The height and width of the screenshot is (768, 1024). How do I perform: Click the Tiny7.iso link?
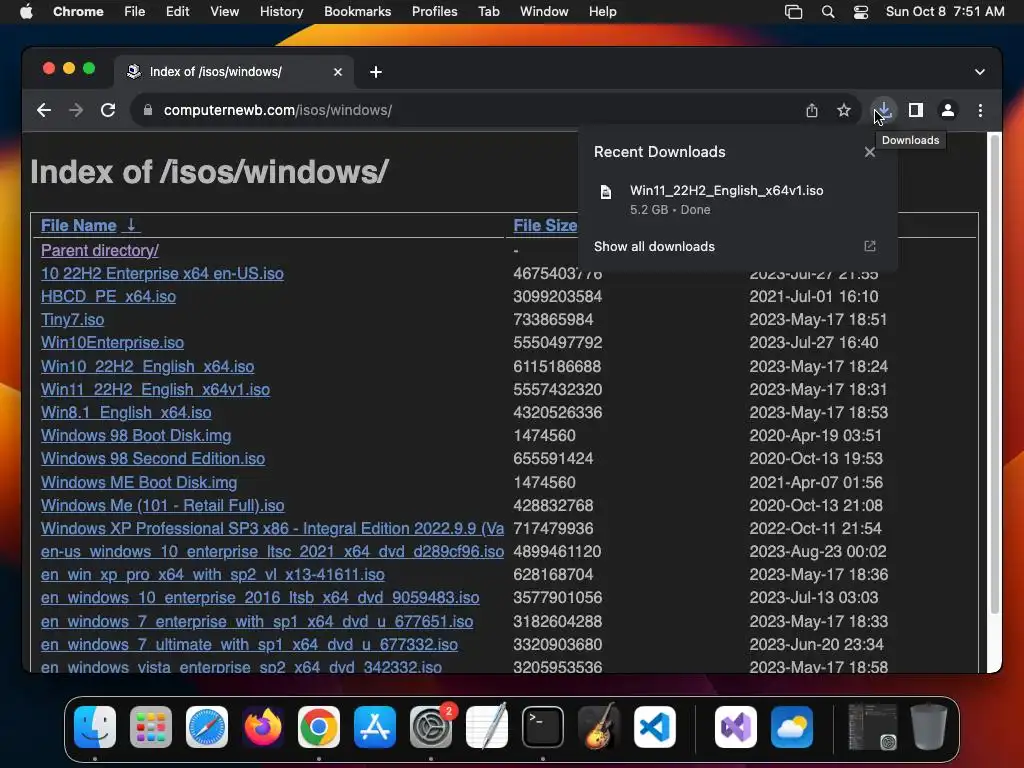click(72, 320)
